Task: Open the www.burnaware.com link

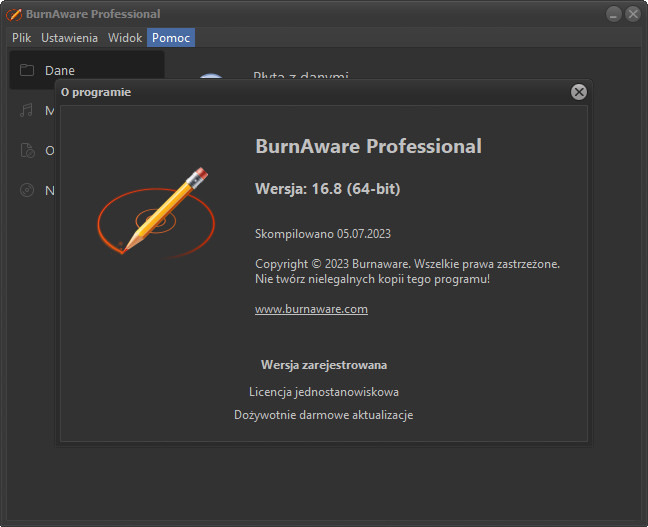Action: tap(311, 309)
